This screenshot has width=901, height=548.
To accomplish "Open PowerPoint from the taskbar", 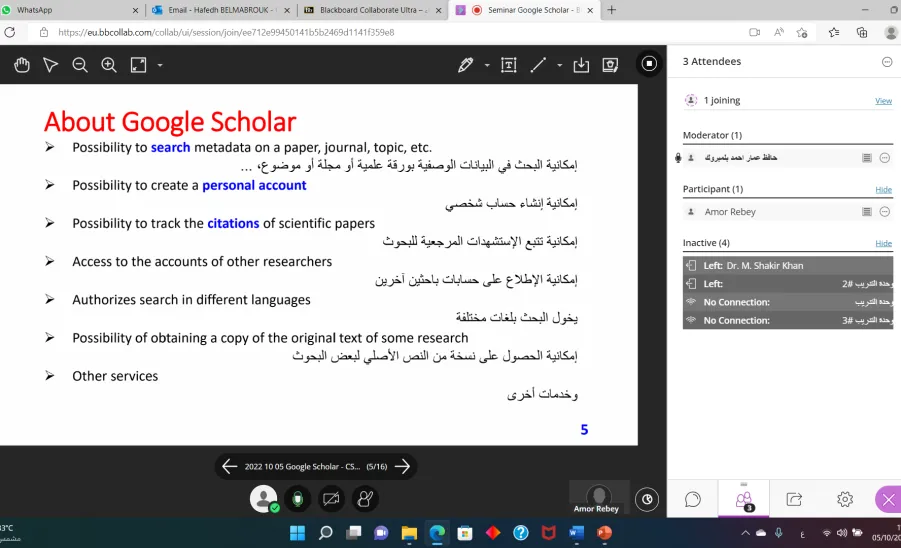I will [604, 533].
